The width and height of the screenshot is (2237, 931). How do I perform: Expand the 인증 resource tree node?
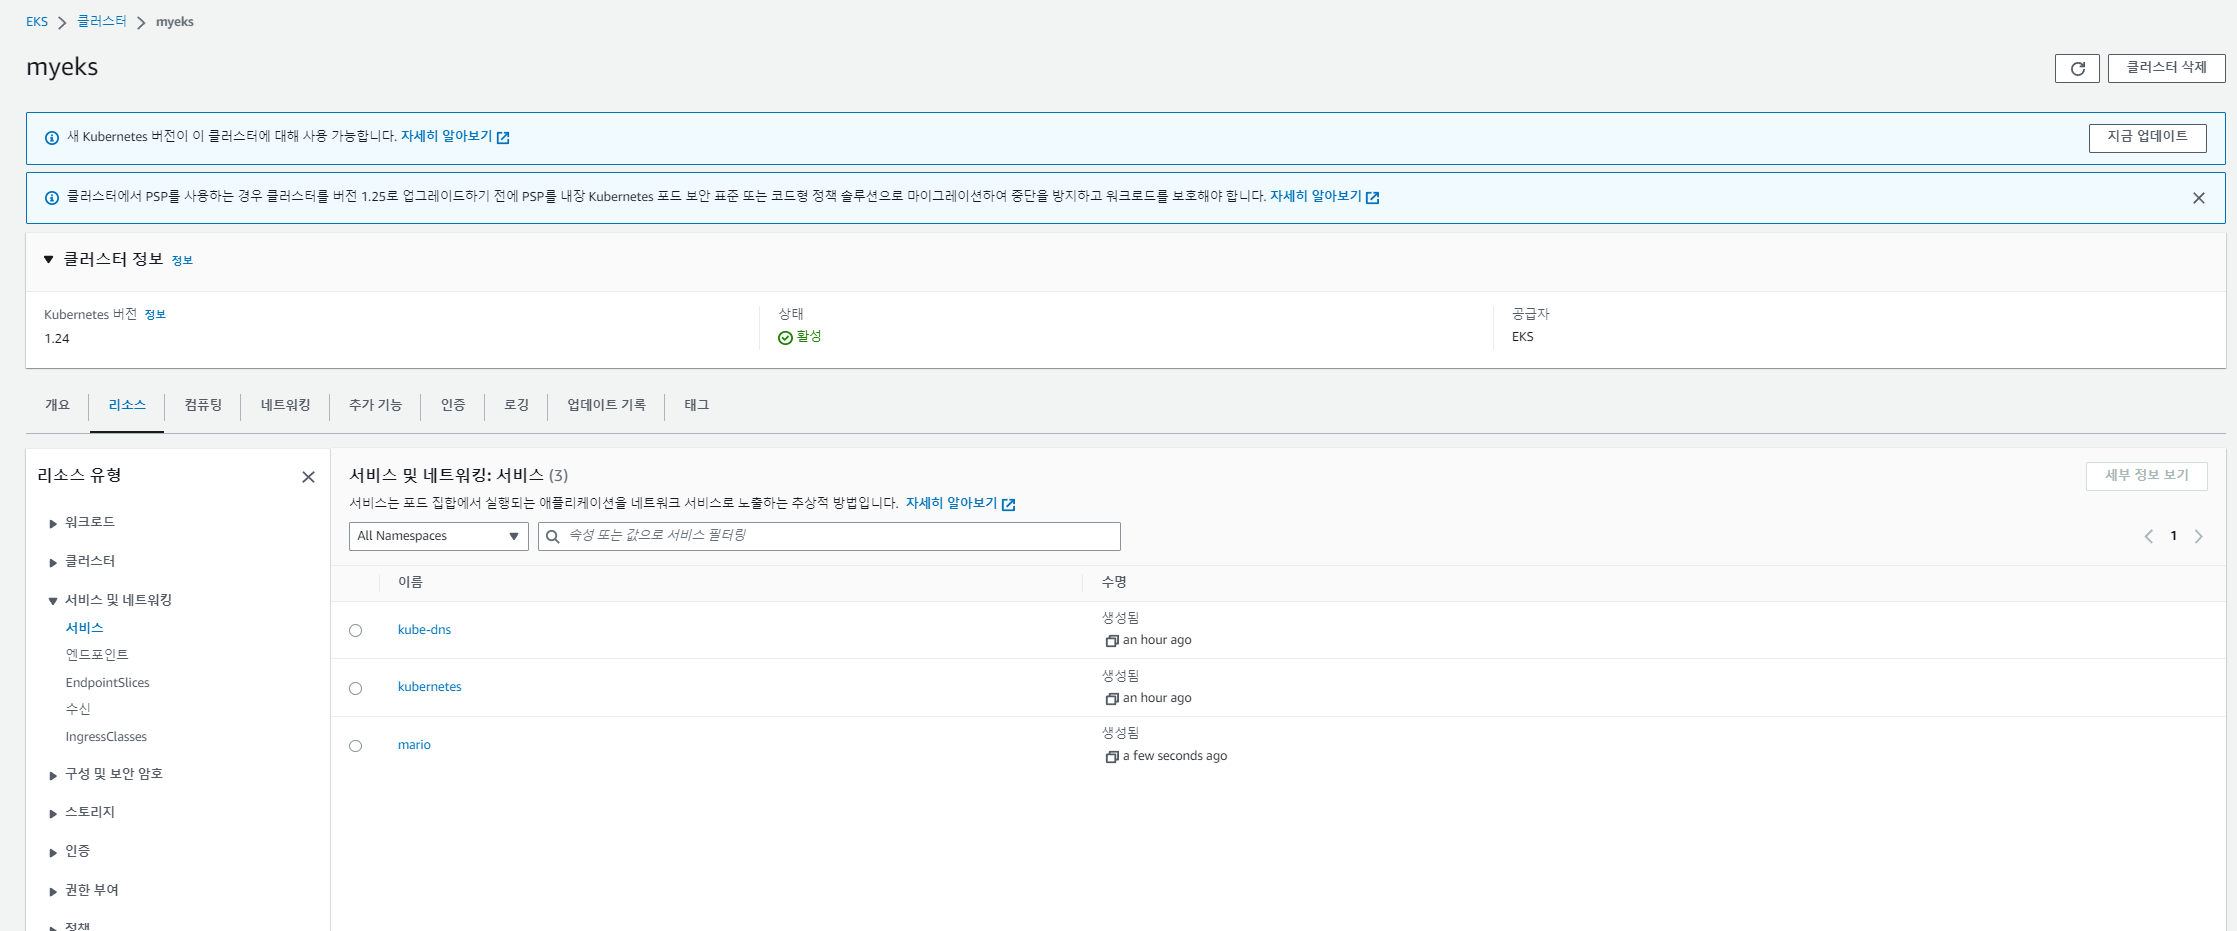pos(53,852)
